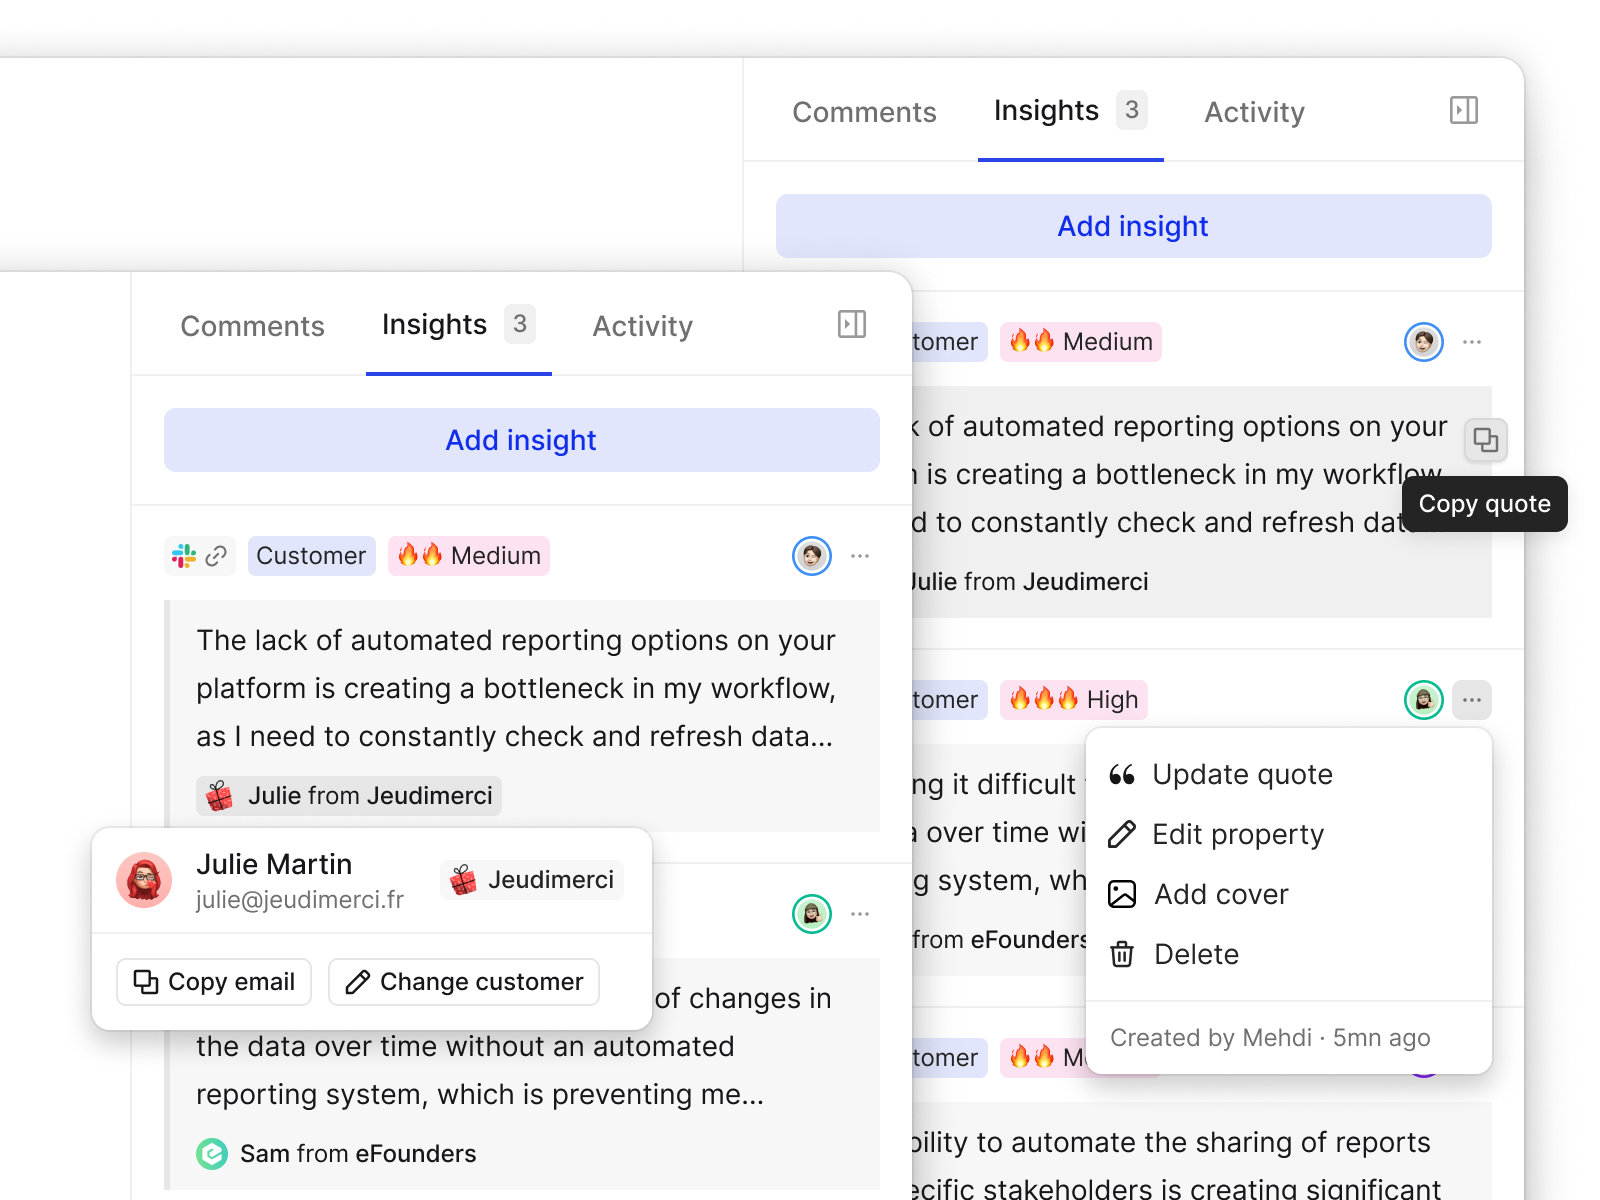Image resolution: width=1600 pixels, height=1200 pixels.
Task: Click the Slack source icon on first insight
Action: click(x=184, y=556)
